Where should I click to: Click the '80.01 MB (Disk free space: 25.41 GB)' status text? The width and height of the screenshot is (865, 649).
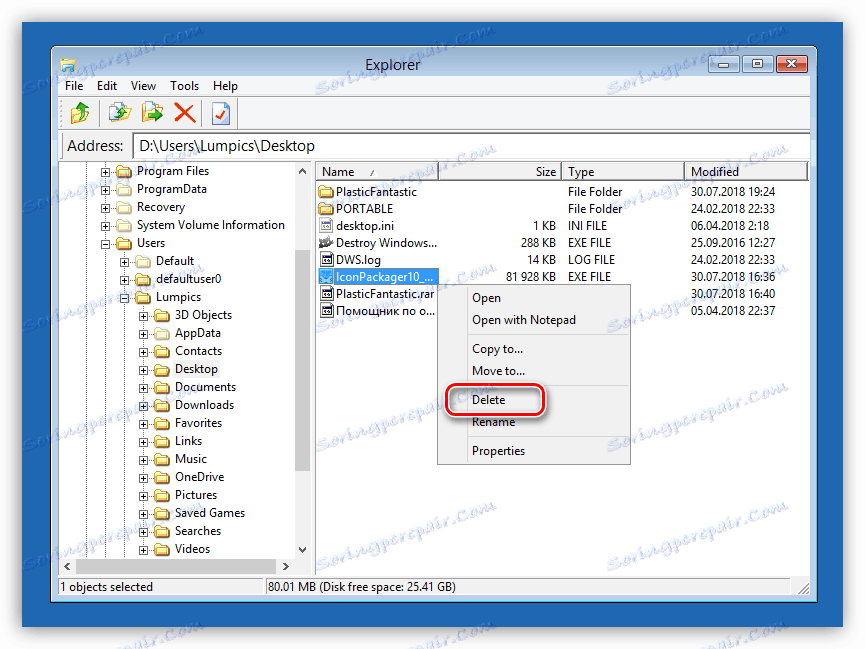[362, 587]
